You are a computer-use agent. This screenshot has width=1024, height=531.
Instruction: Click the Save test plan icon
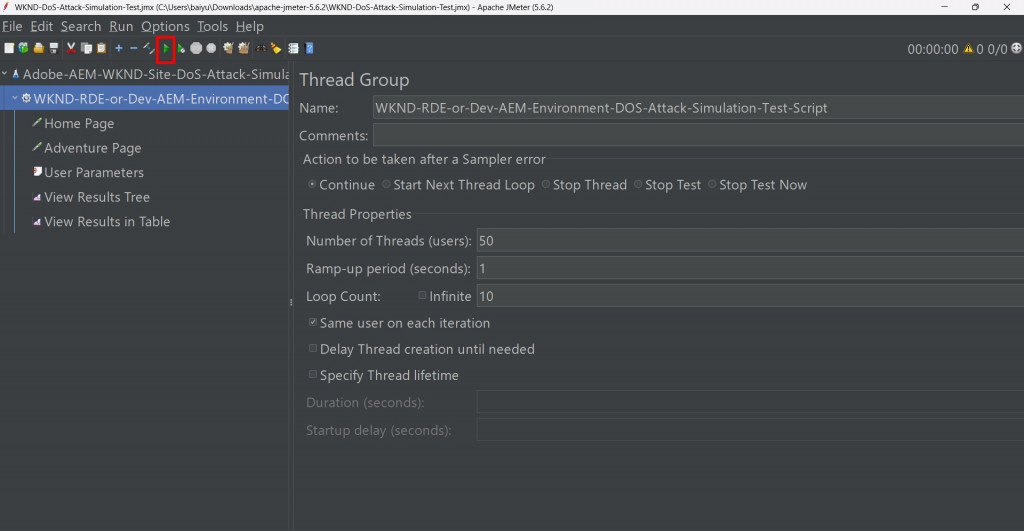tap(54, 48)
